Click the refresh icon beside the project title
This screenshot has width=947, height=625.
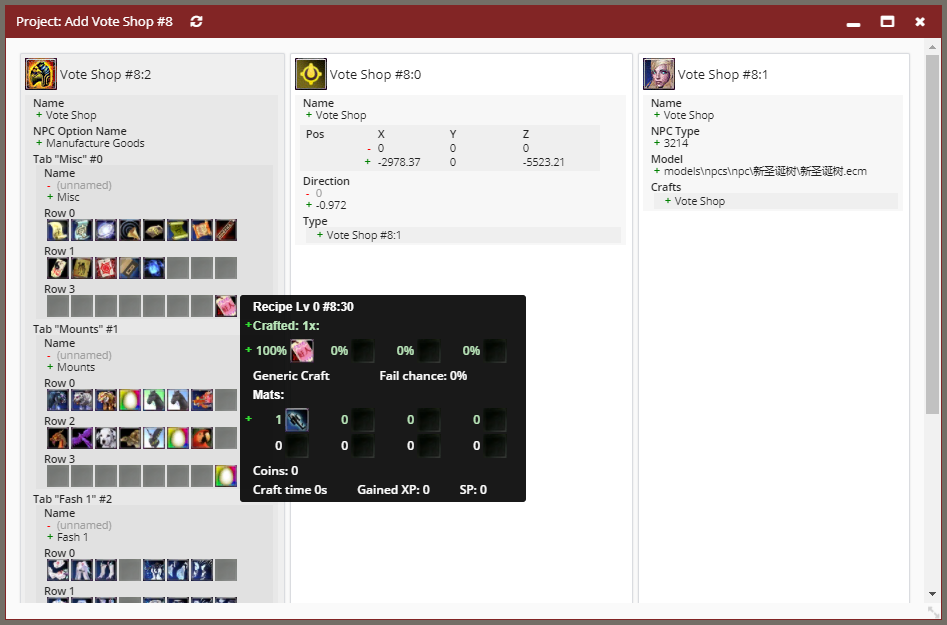tap(196, 21)
